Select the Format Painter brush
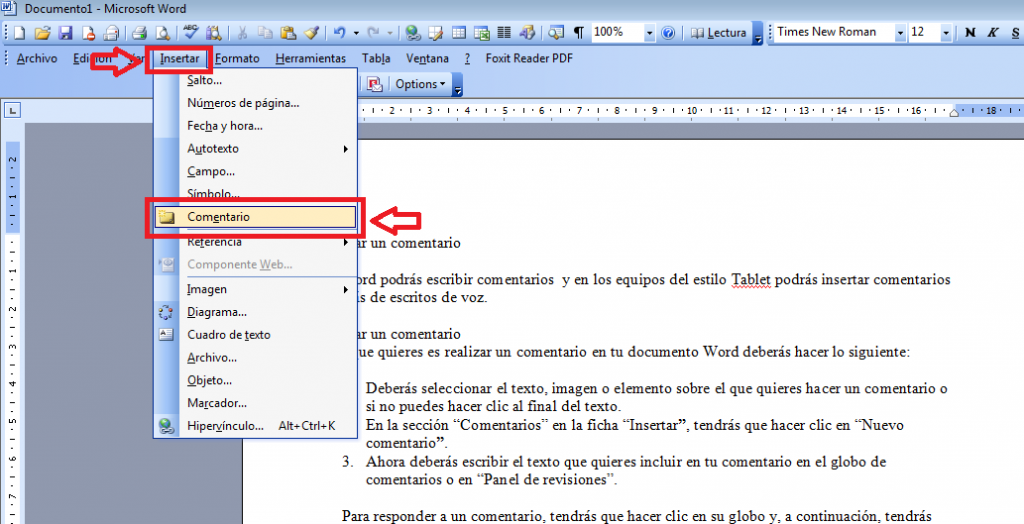Viewport: 1024px width, 524px height. [x=312, y=32]
